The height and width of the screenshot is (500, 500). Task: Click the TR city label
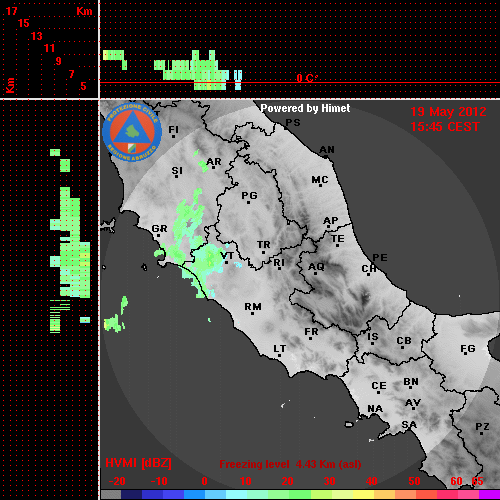264,245
